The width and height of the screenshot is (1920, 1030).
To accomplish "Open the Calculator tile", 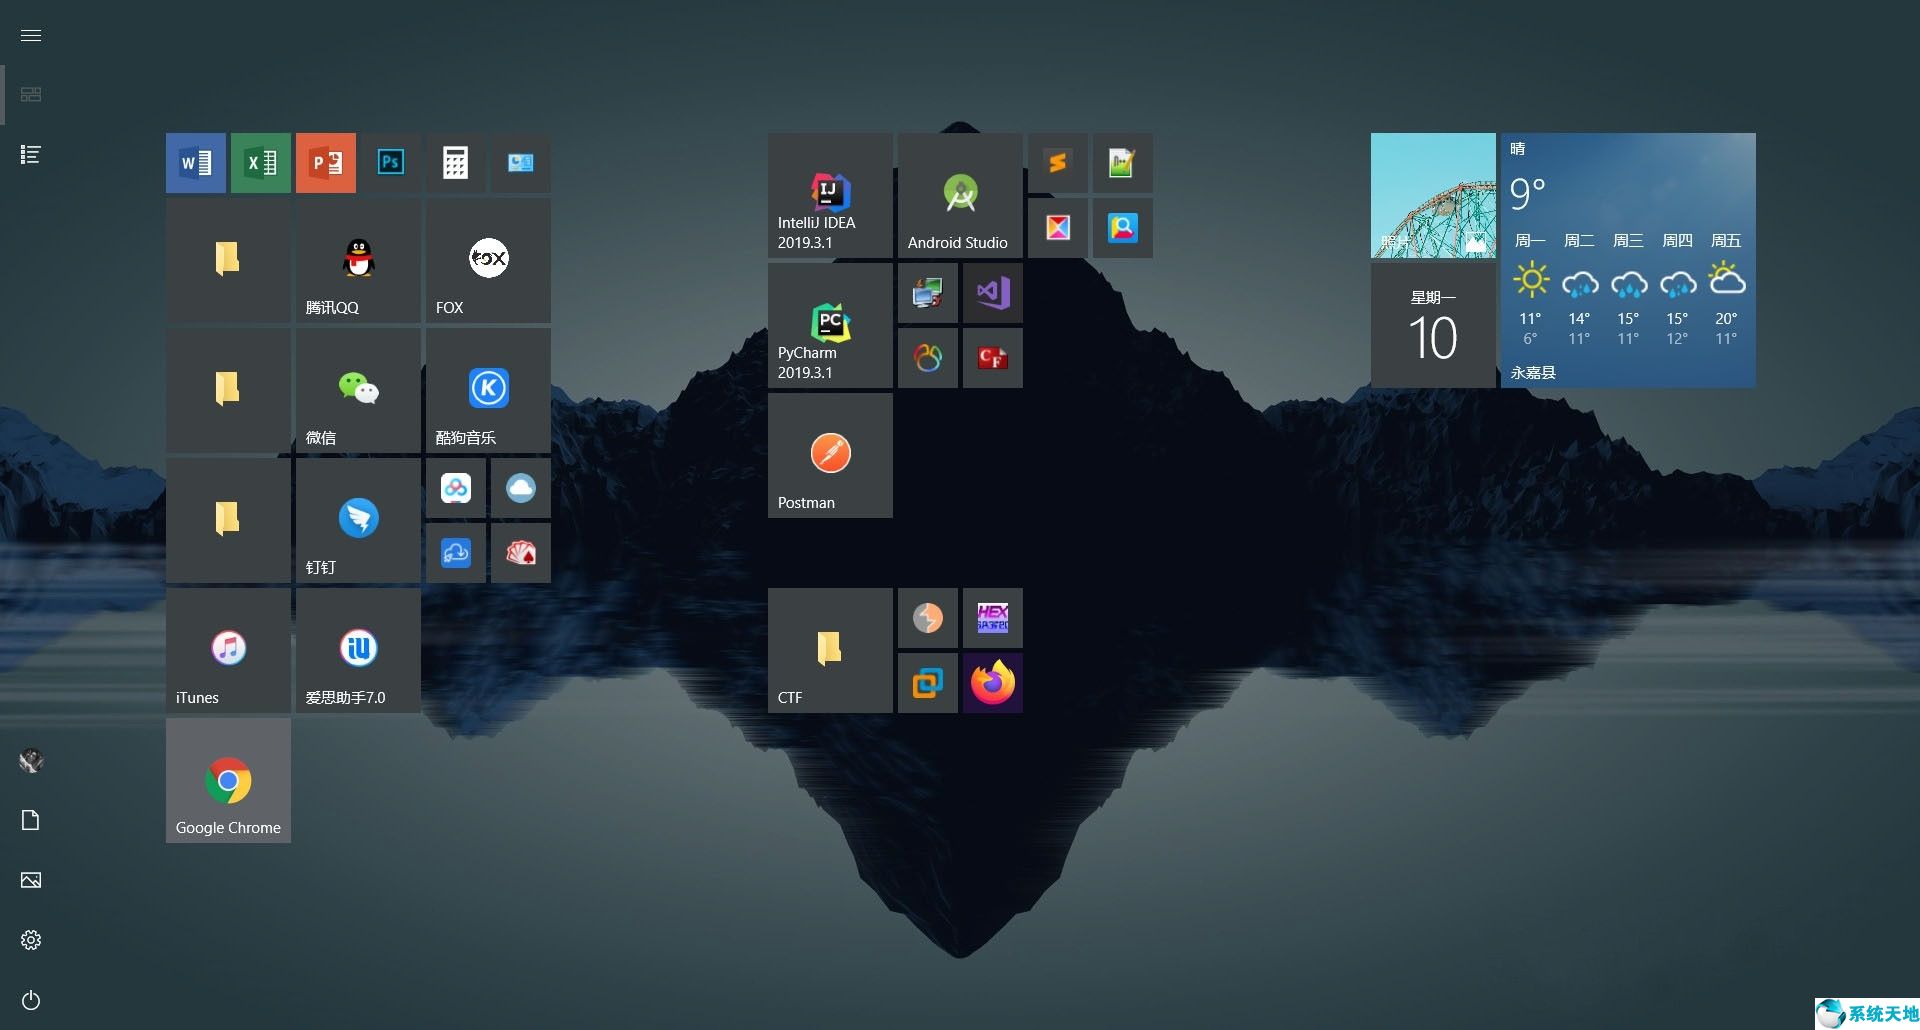I will [456, 162].
